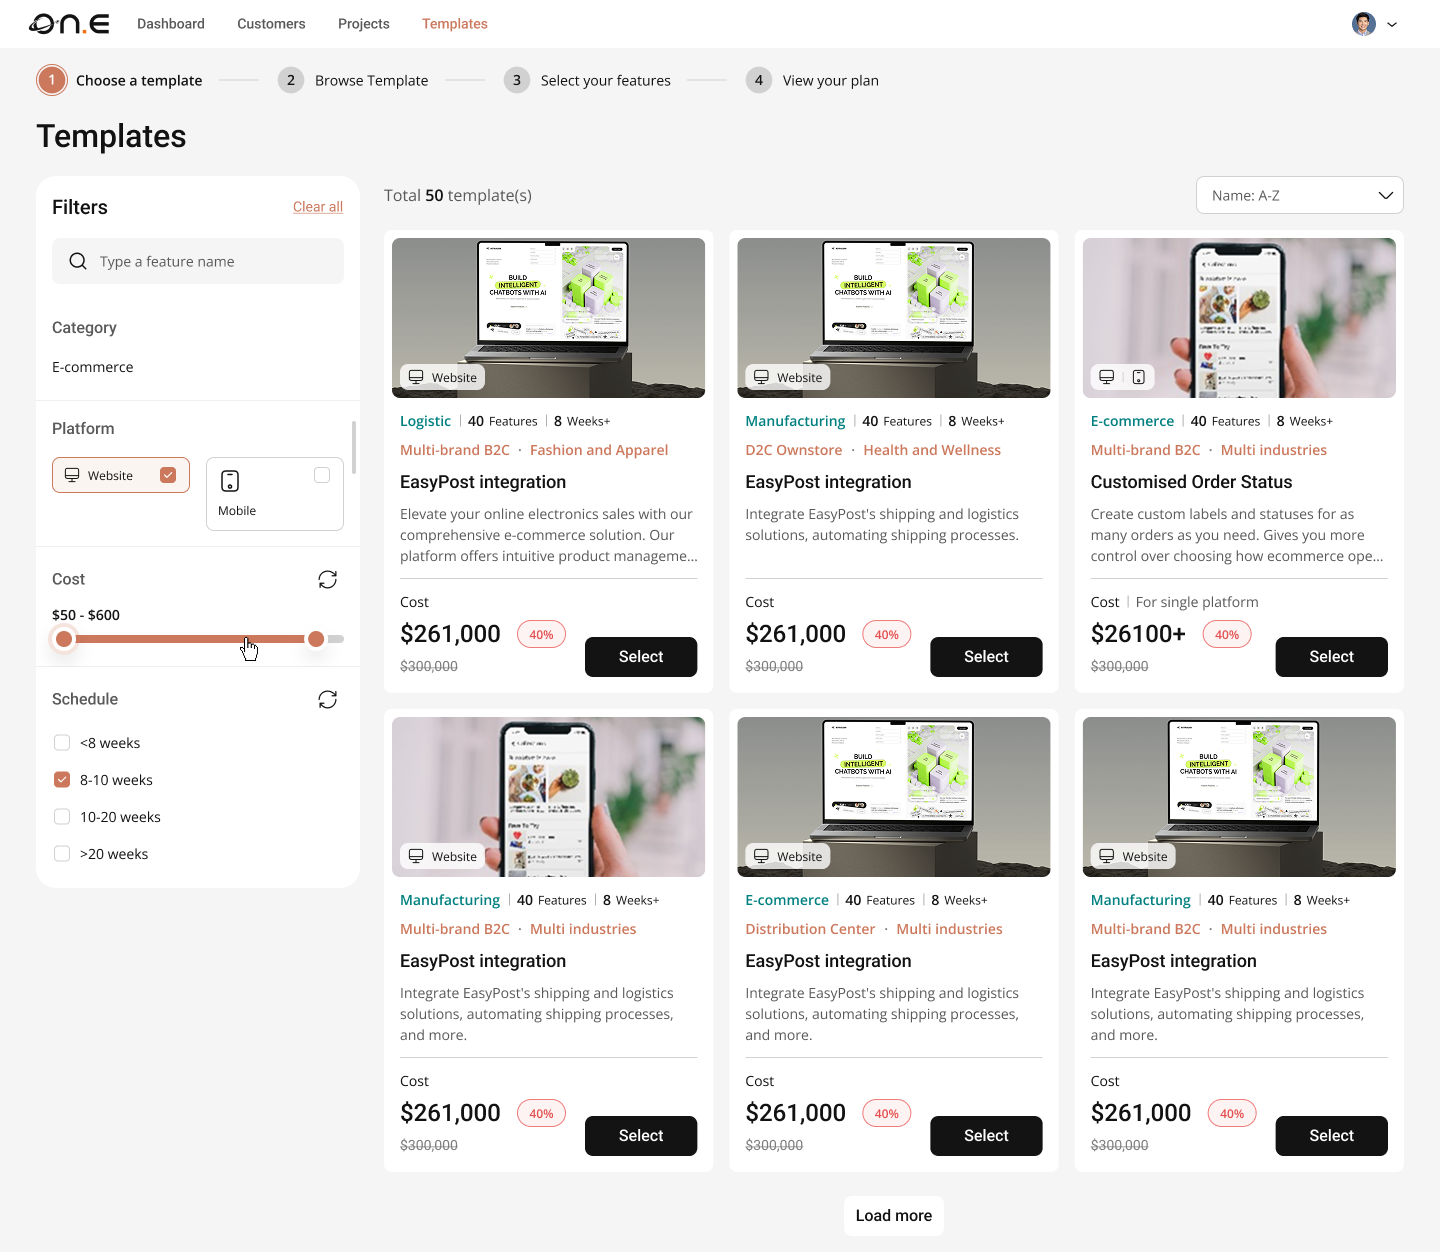The width and height of the screenshot is (1440, 1252).
Task: Click Fashion and Apparel tag
Action: pos(599,450)
